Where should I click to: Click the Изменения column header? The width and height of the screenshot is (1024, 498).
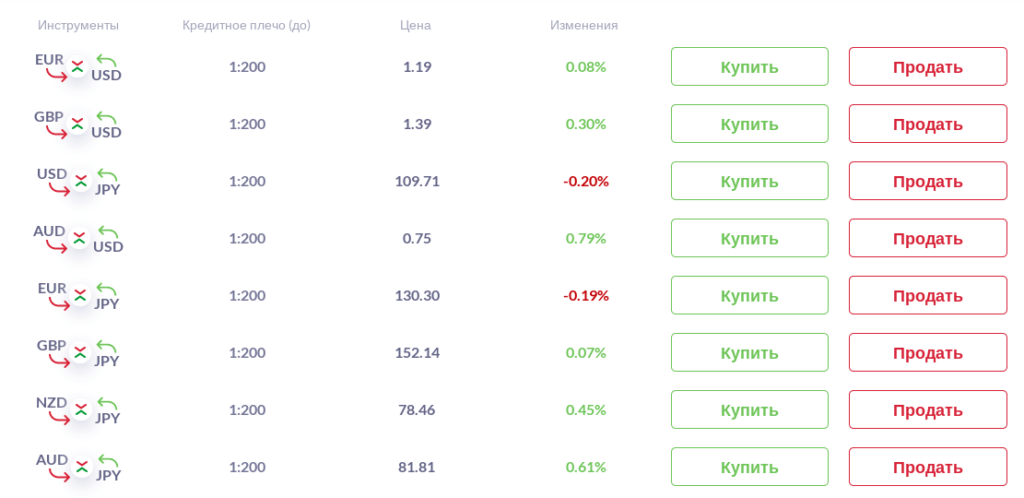[584, 25]
